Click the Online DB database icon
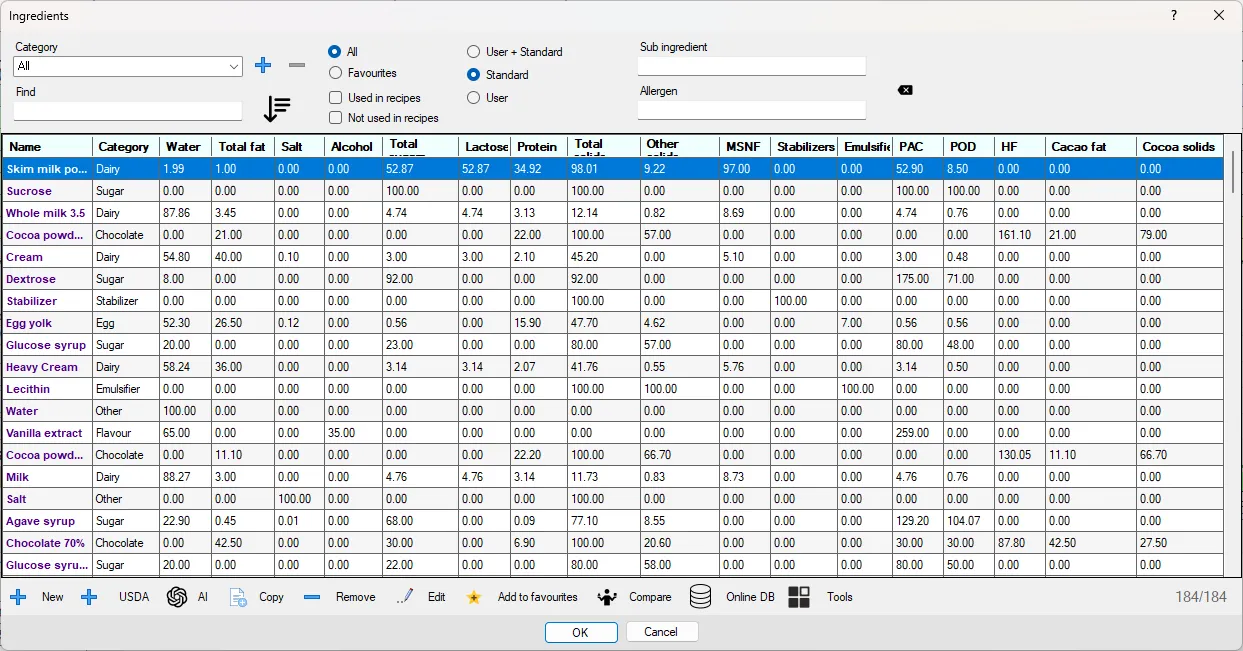The image size is (1243, 651). pos(701,597)
